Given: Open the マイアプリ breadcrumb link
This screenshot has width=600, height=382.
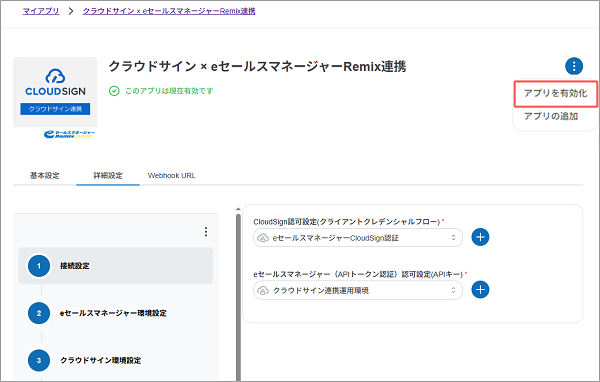Looking at the screenshot, I should pos(41,11).
